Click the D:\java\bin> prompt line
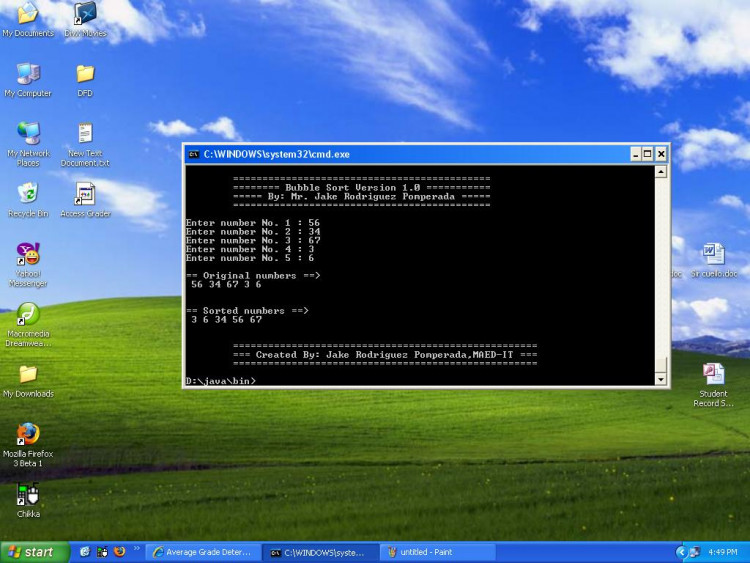 click(221, 381)
